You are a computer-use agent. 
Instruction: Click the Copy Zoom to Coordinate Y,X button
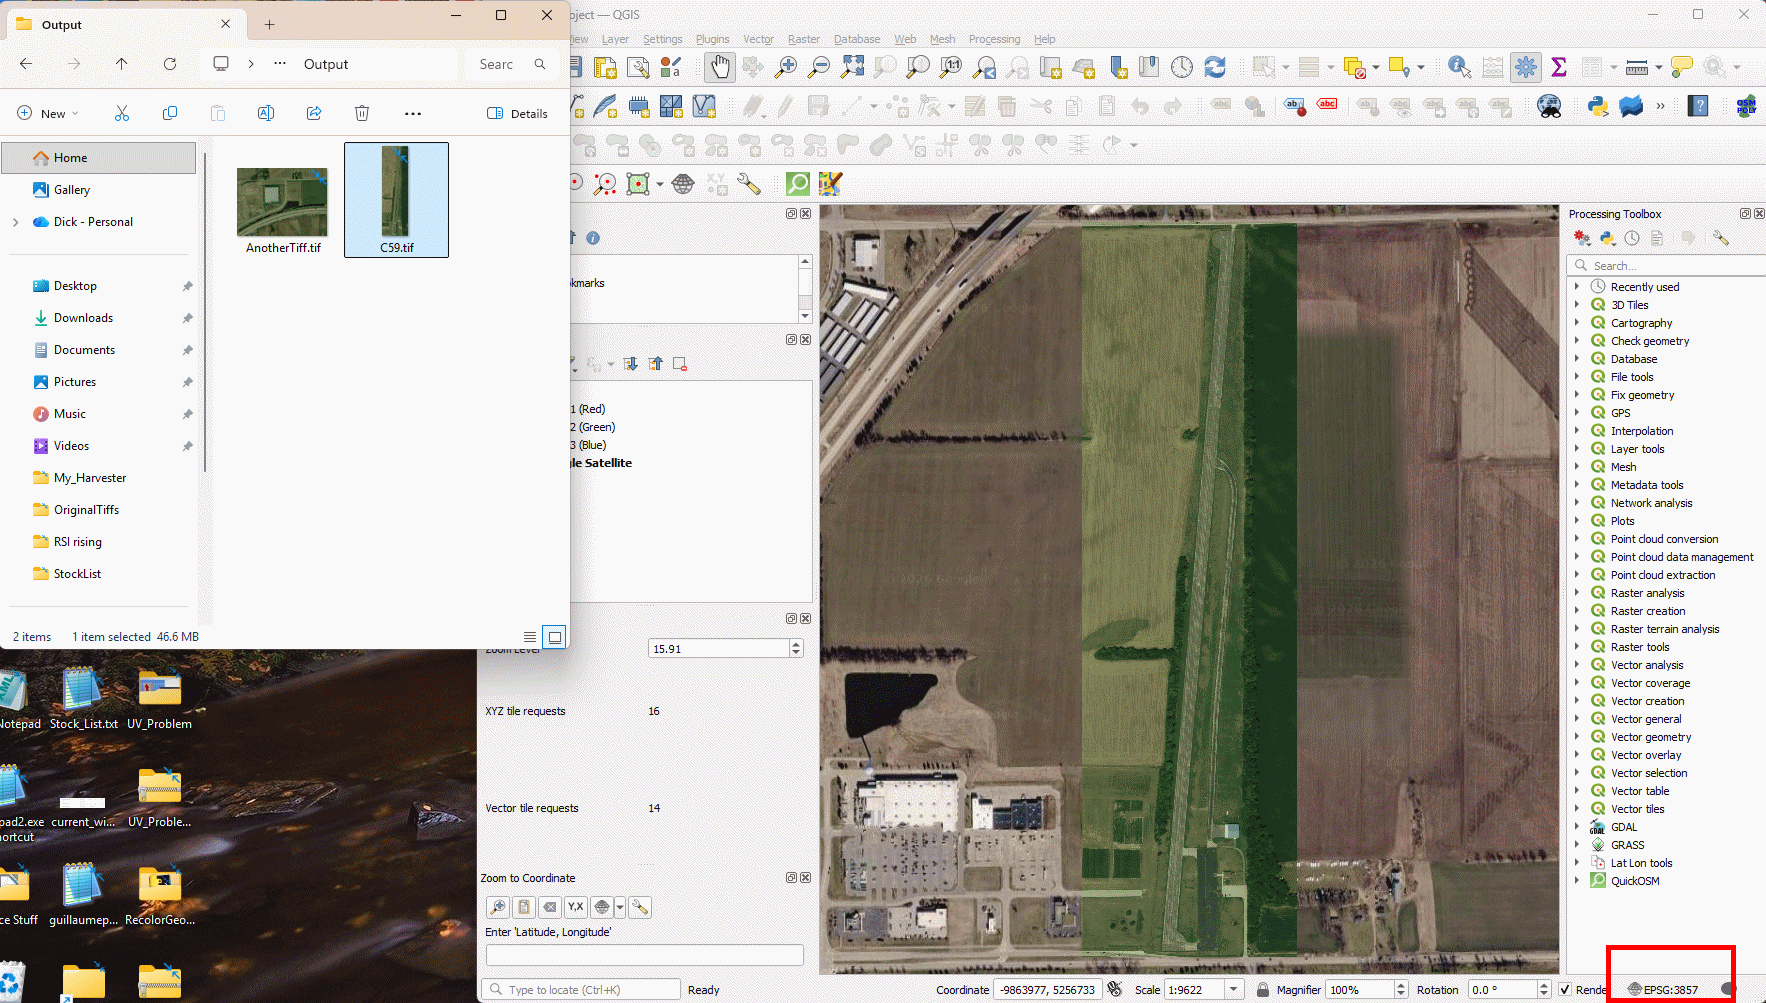coord(575,907)
